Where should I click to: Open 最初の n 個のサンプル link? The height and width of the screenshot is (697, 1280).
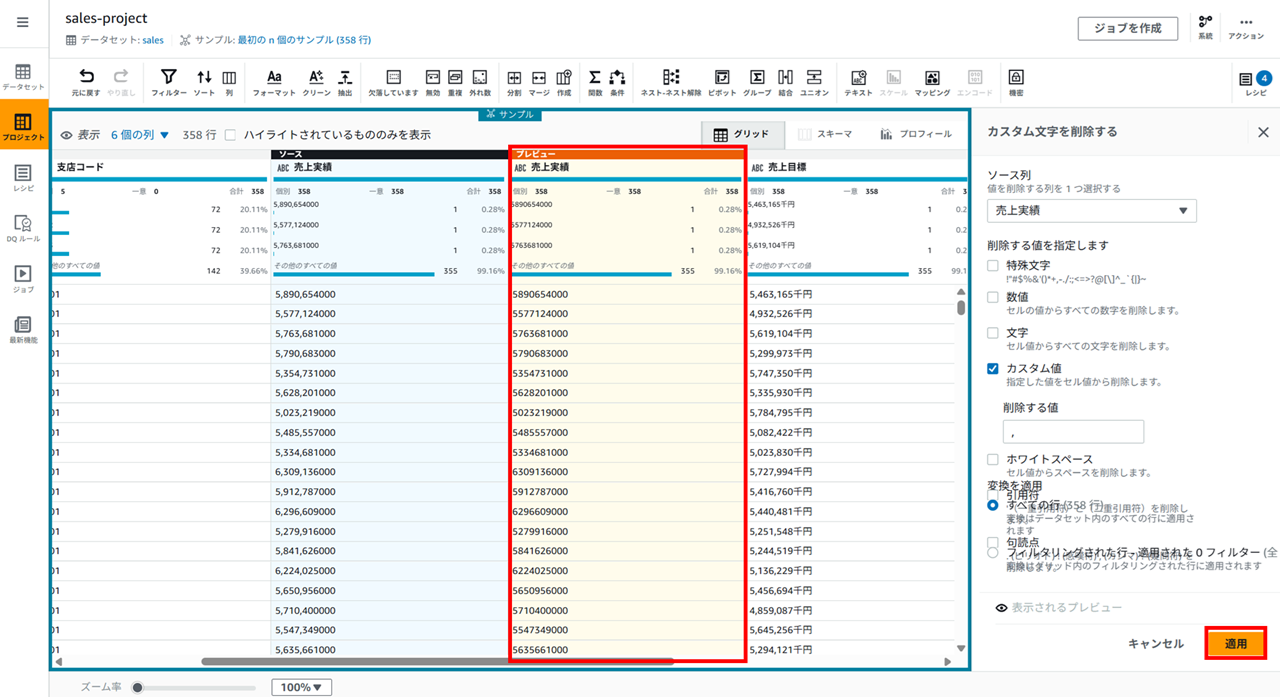304,40
